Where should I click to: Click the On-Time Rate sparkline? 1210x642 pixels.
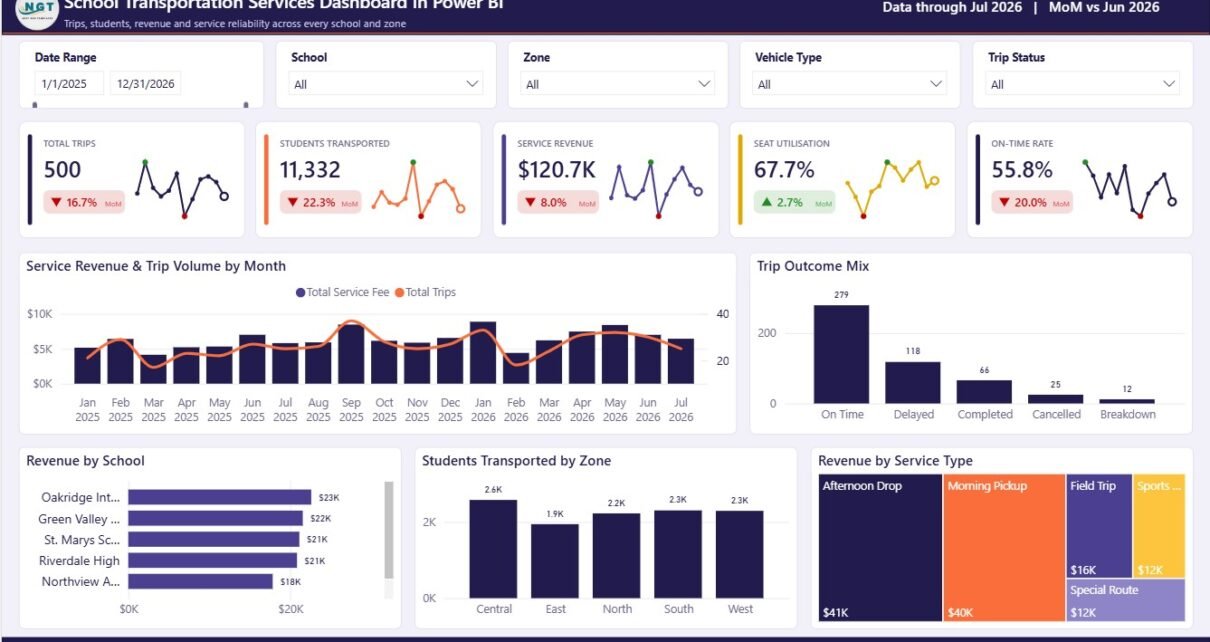tap(1131, 188)
